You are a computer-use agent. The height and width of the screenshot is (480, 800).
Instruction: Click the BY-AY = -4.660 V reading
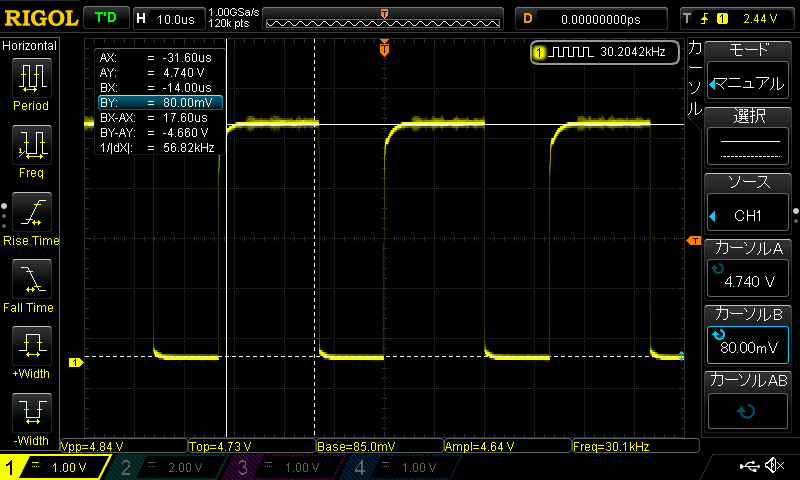coord(154,133)
